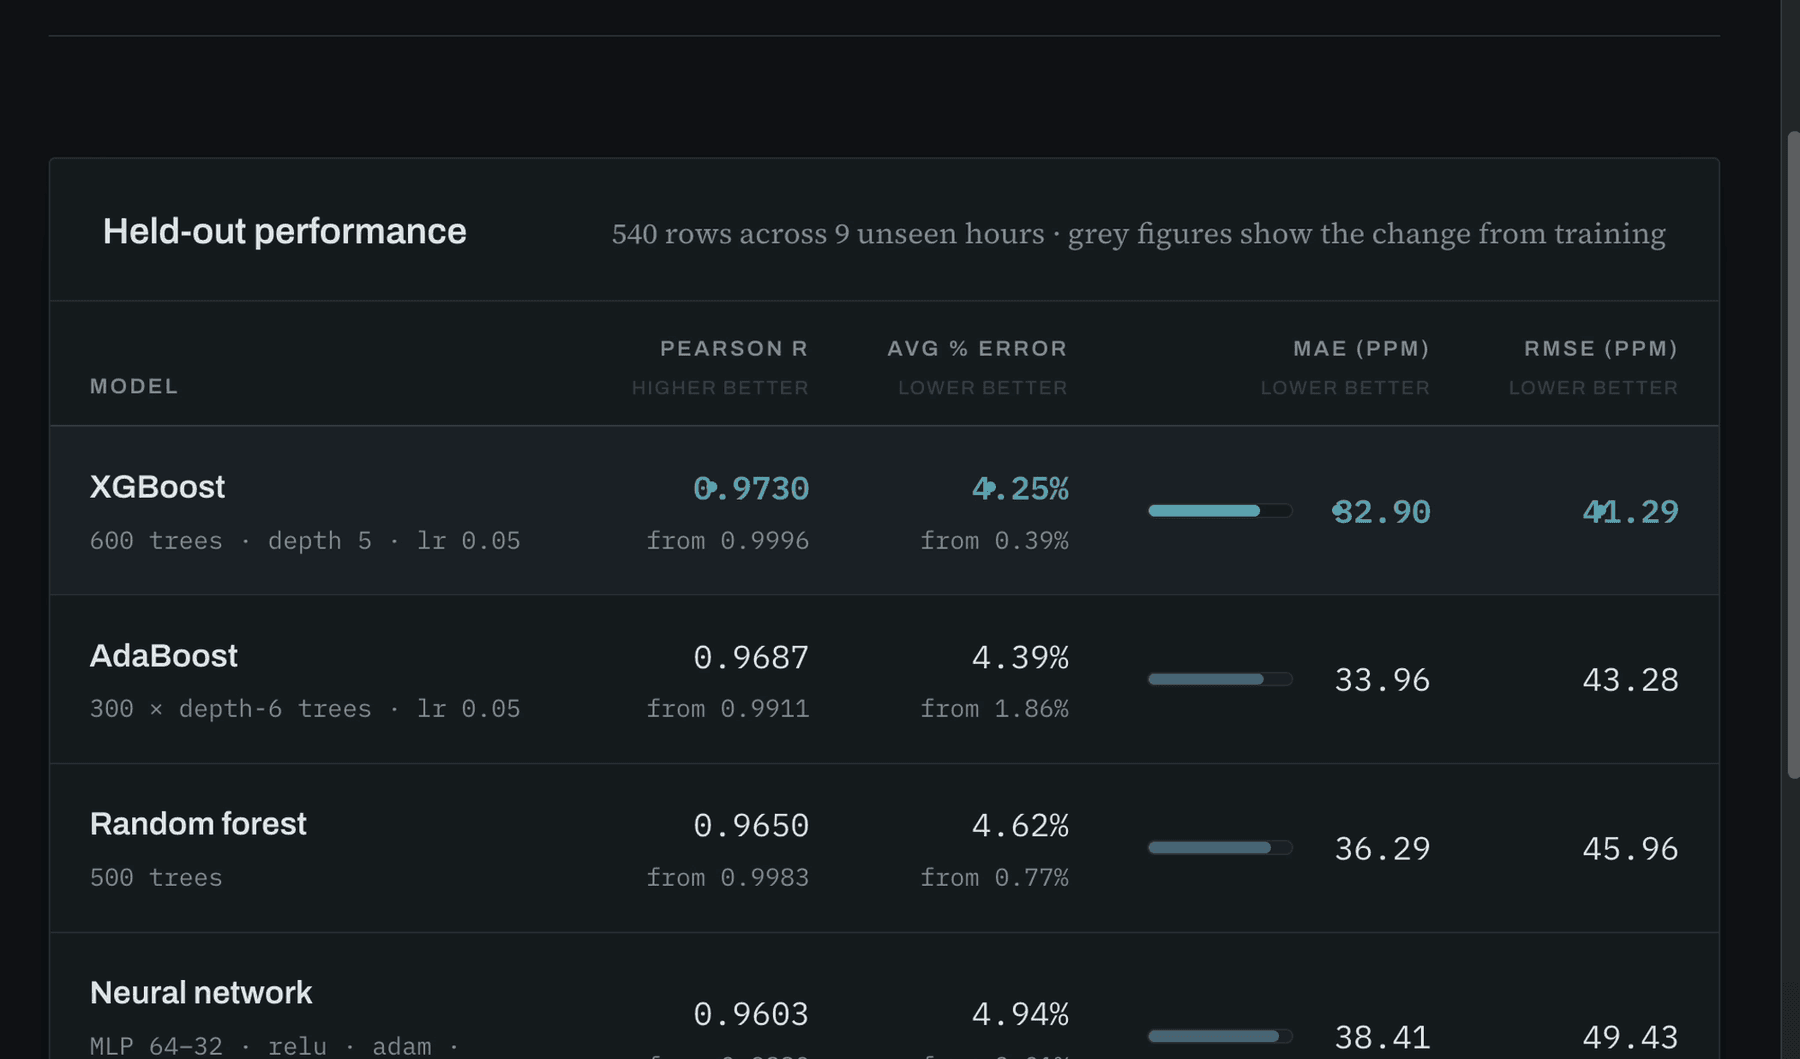Screen dimensions: 1800x1059
Task: Click XGBoost RMSE value 41.29
Action: point(1630,512)
